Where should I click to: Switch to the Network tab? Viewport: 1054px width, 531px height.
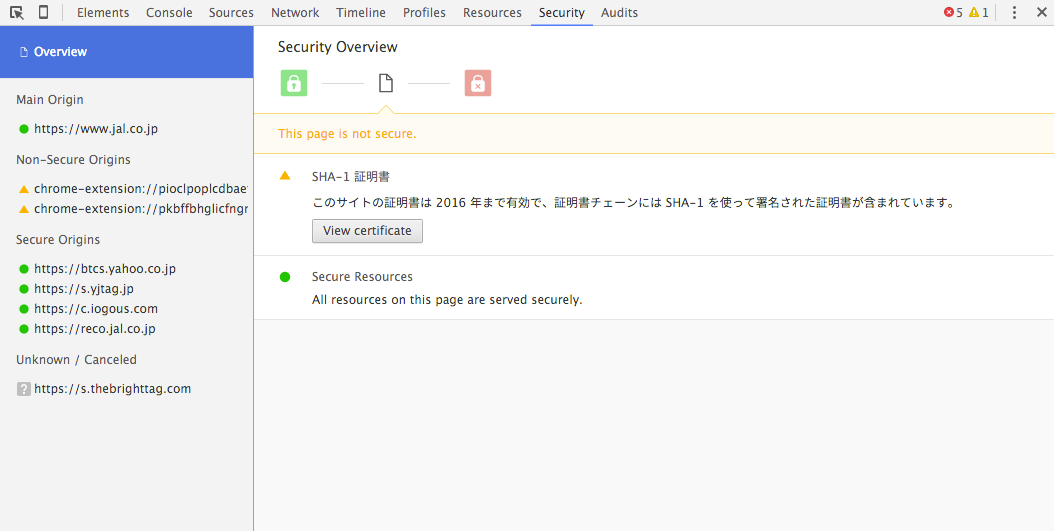tap(295, 13)
